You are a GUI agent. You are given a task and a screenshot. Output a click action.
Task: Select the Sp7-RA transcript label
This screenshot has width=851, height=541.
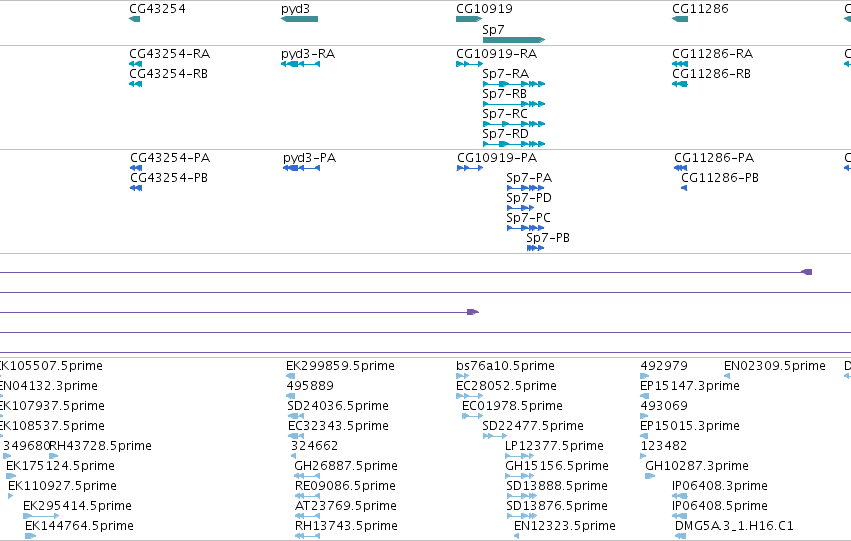(x=505, y=74)
